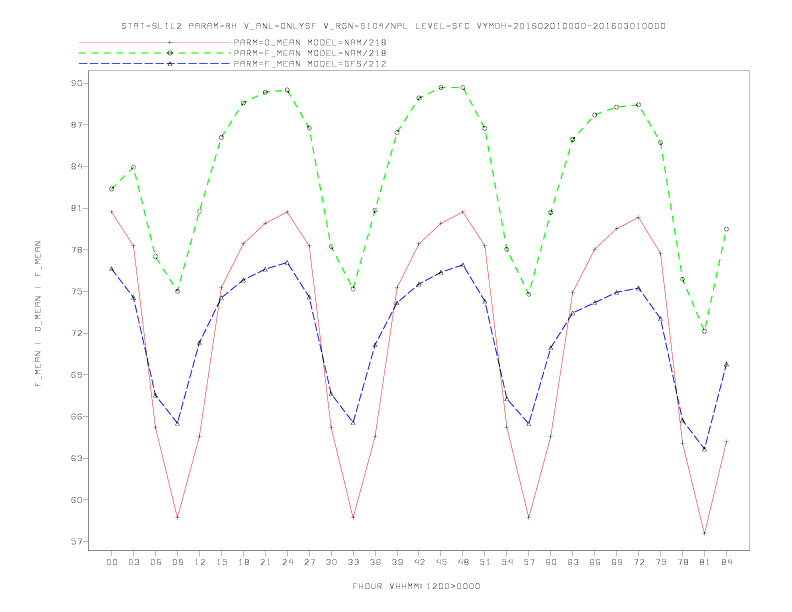Select legend entry PARM=O_MEAN MODEL=NAM/218

(x=310, y=42)
